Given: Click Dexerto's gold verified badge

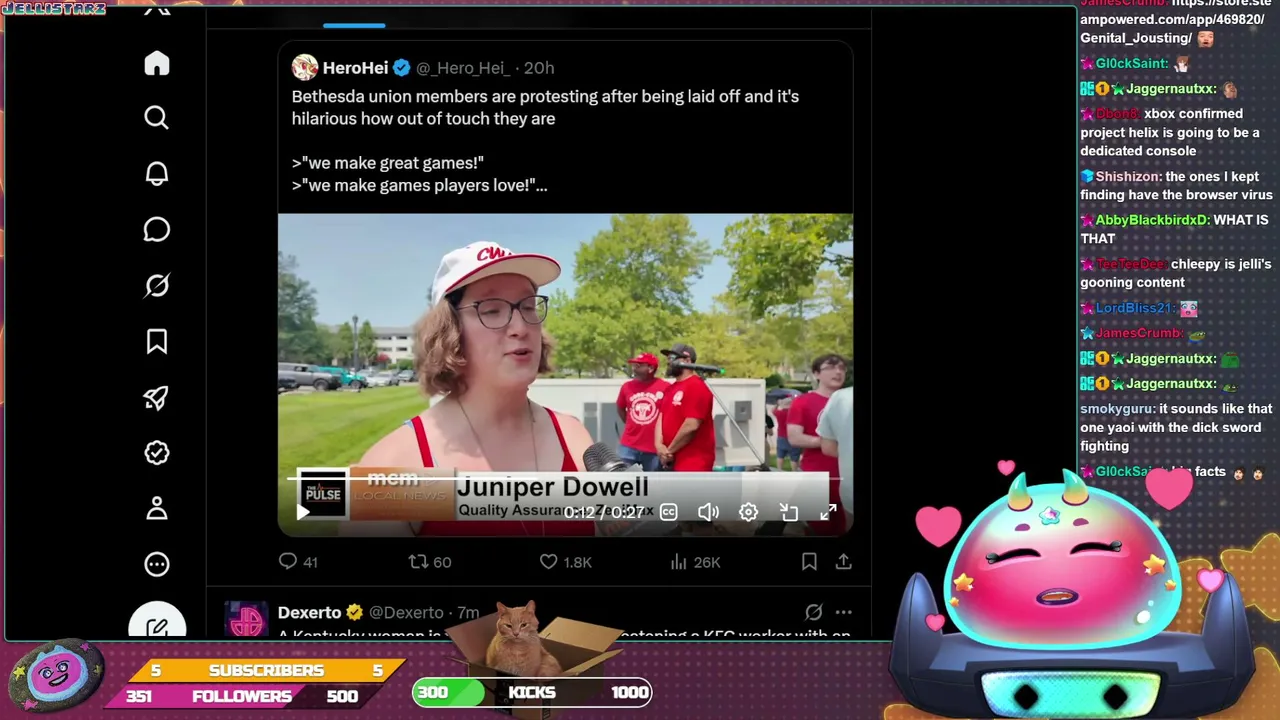Looking at the screenshot, I should [x=354, y=612].
